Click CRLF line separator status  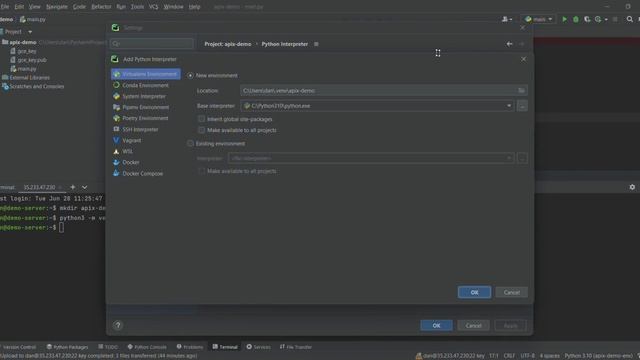pos(509,356)
